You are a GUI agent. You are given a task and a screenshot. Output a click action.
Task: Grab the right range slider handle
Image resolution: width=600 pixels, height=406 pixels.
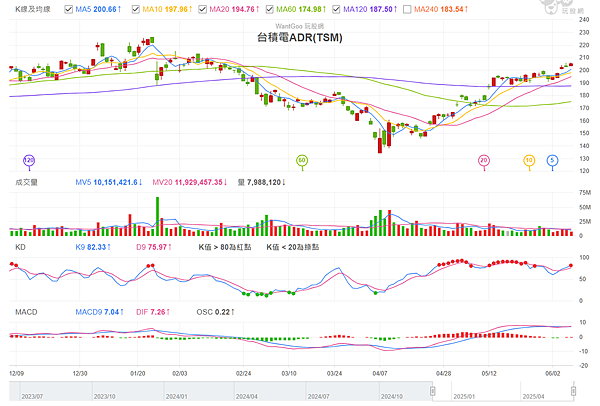[x=573, y=391]
